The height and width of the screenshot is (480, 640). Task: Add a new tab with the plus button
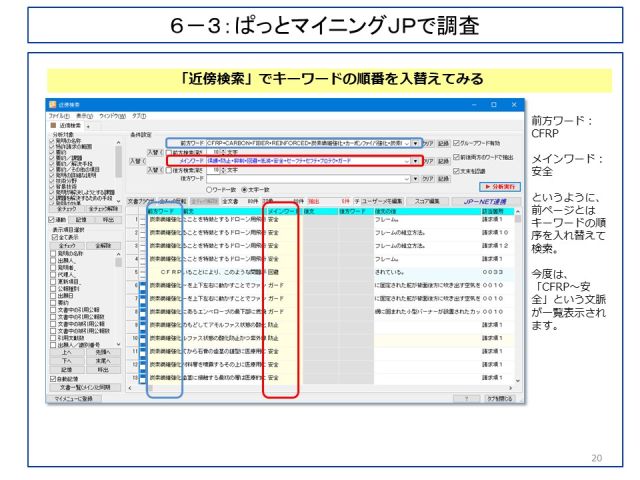(88, 126)
